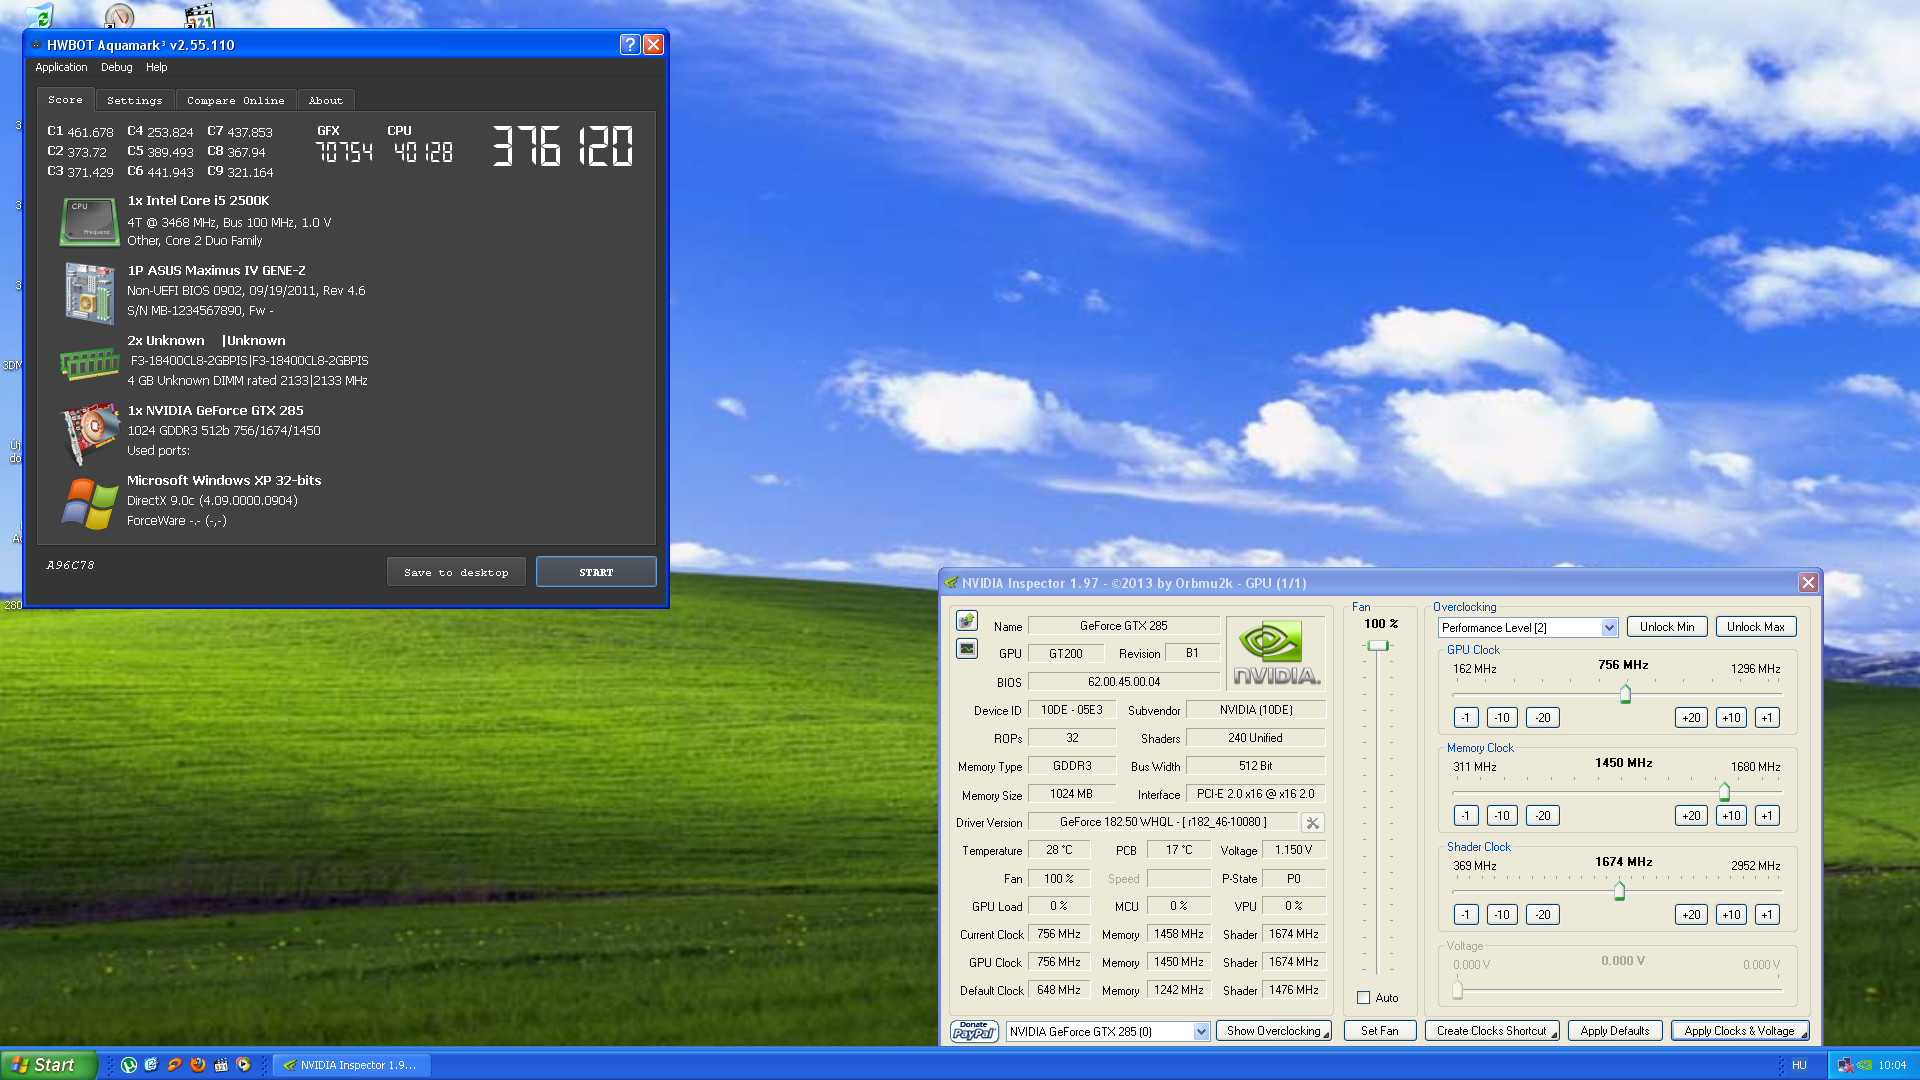Switch to the Compare Online tab
Viewport: 1920px width, 1080px height.
click(x=235, y=101)
